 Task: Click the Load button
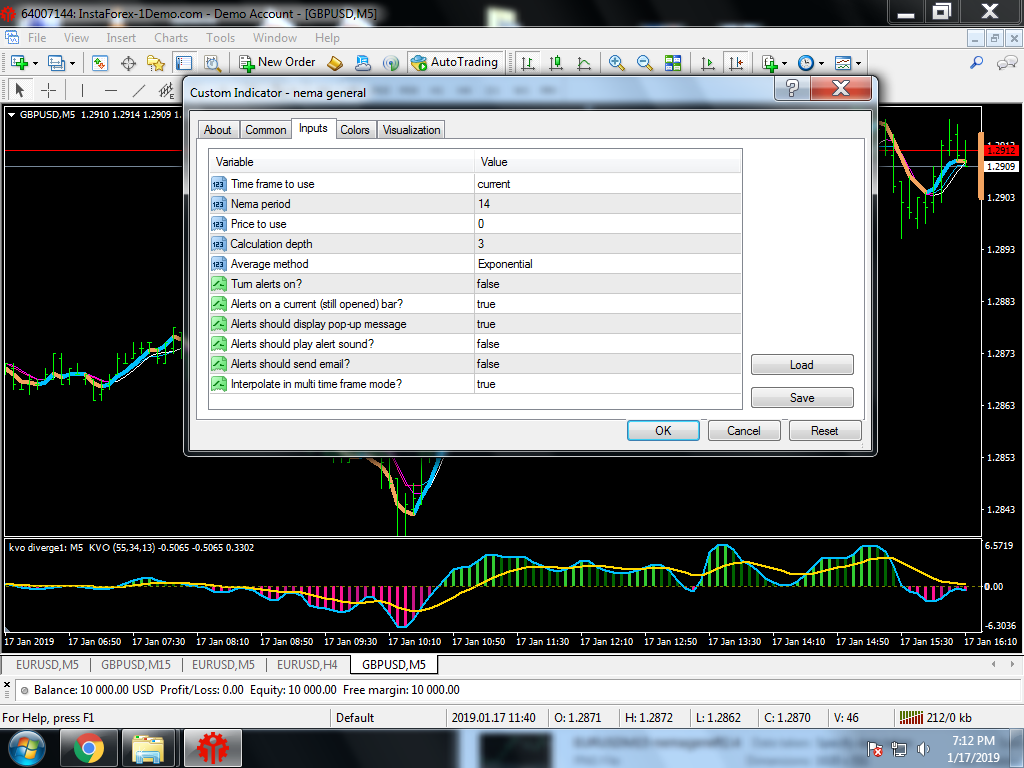point(801,365)
